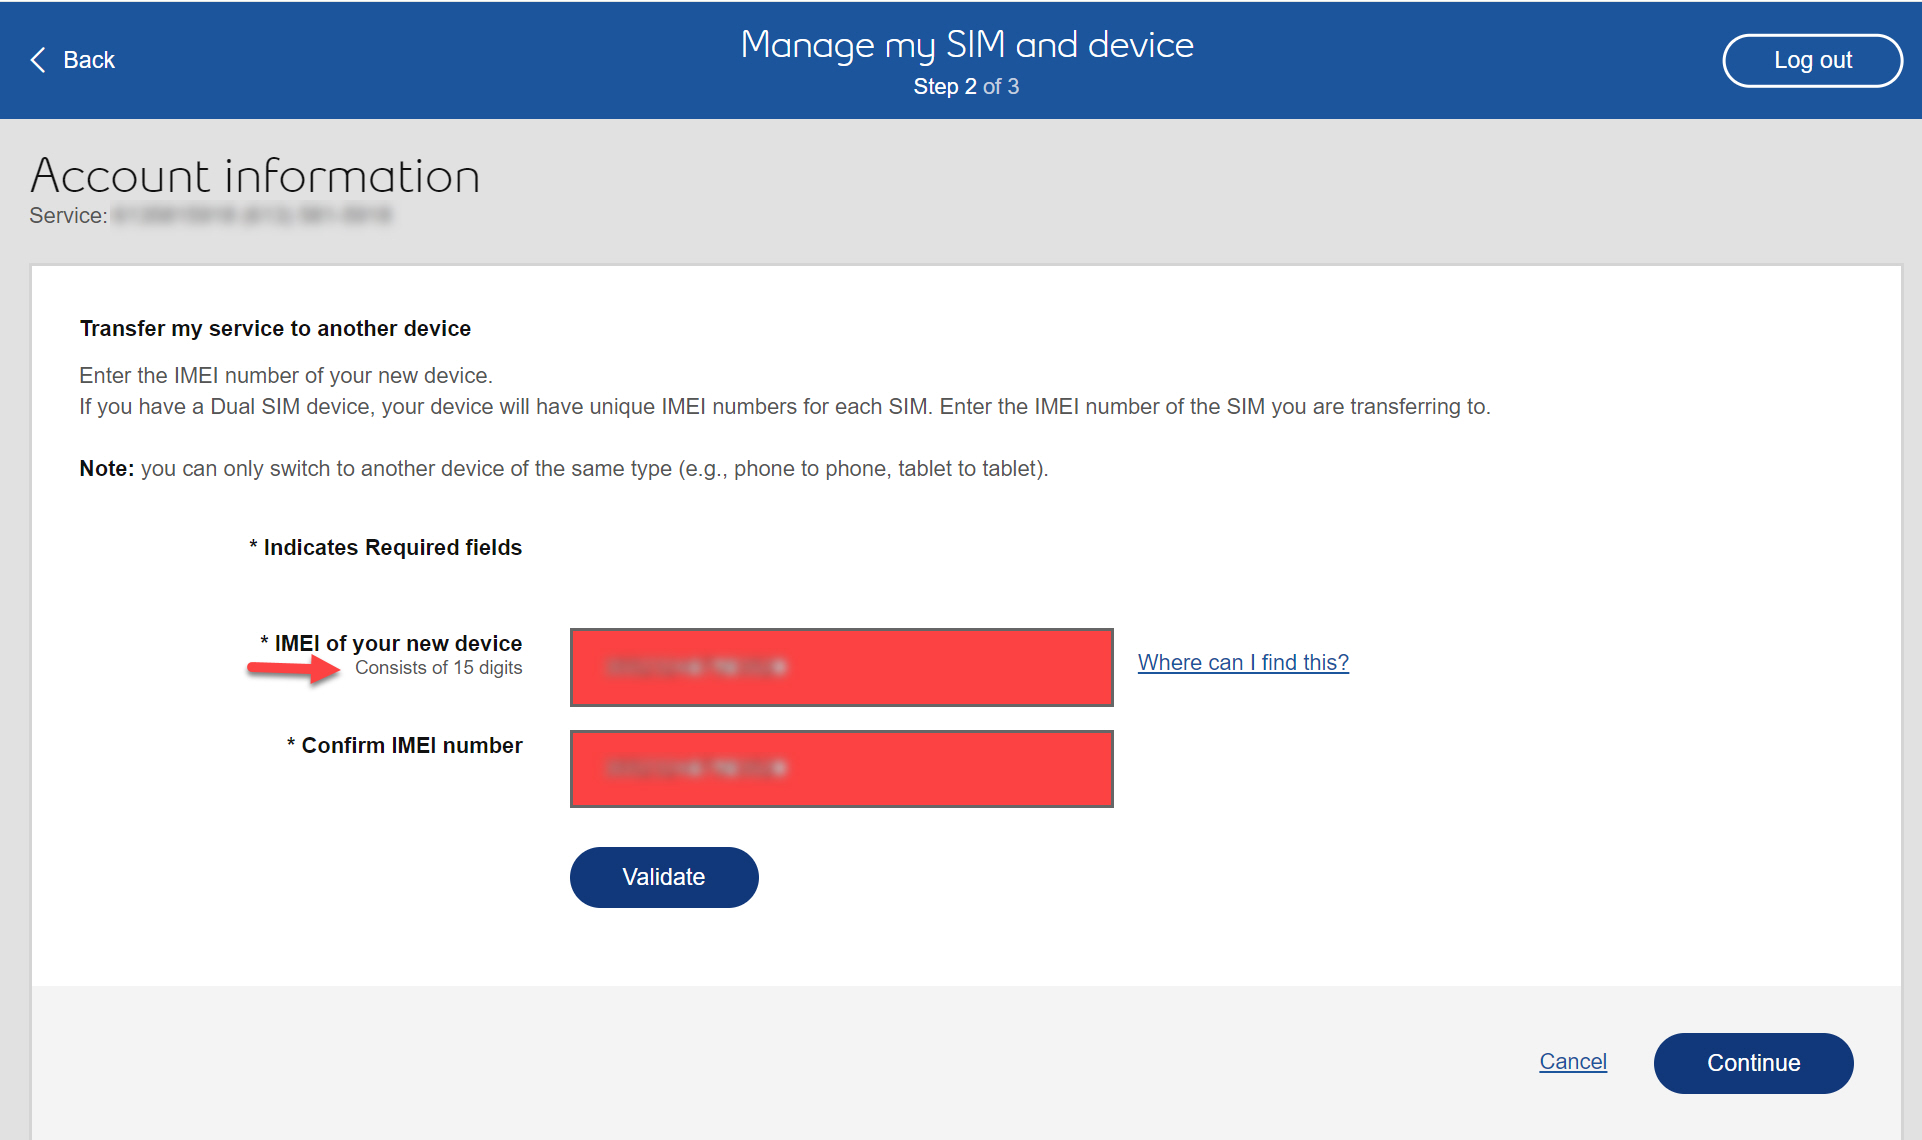Click the IMEI of your new device label
The width and height of the screenshot is (1922, 1140).
[397, 643]
